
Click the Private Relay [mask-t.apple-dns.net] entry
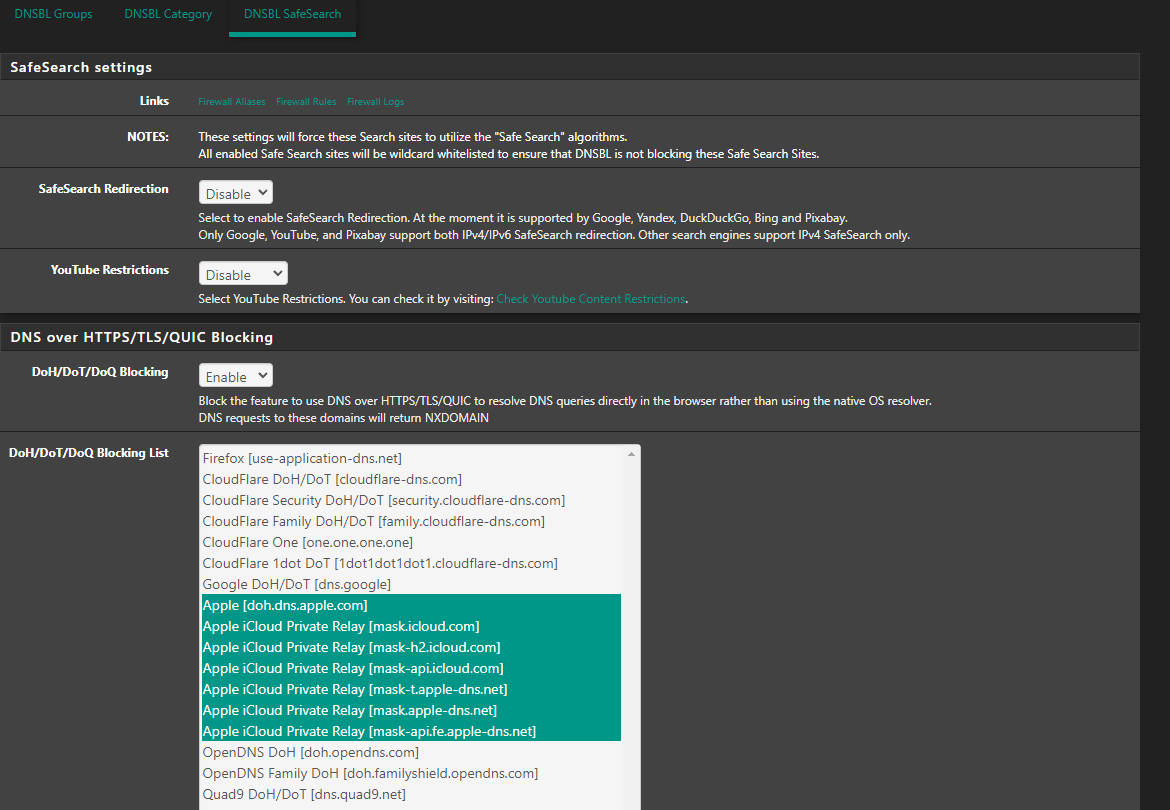point(411,689)
